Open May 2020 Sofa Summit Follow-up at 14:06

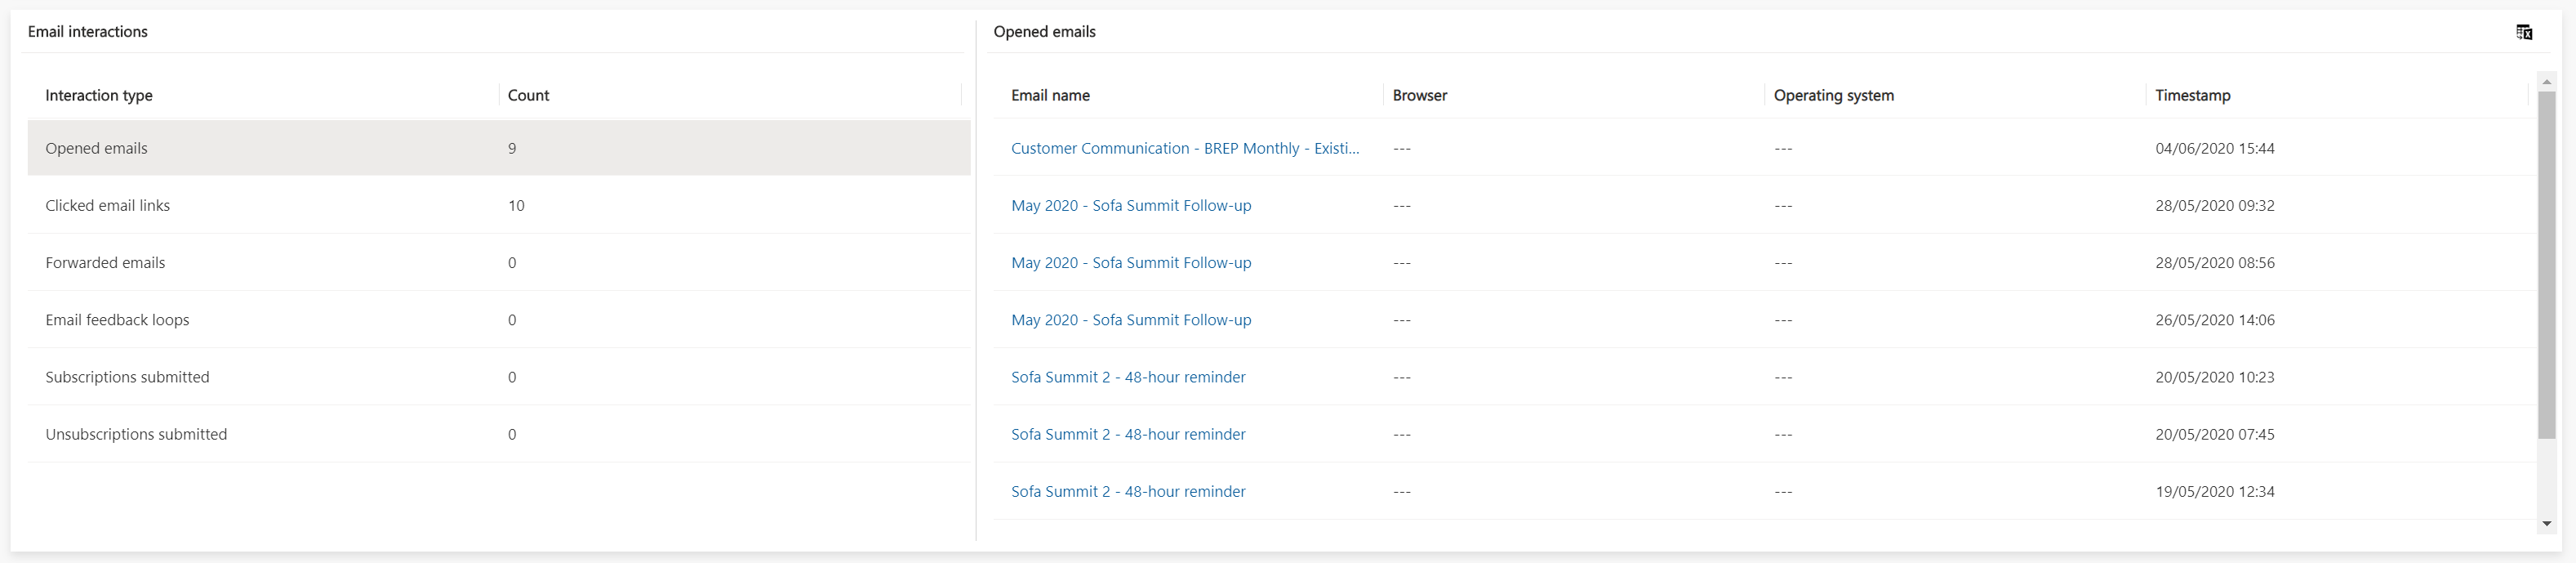[x=1131, y=320]
